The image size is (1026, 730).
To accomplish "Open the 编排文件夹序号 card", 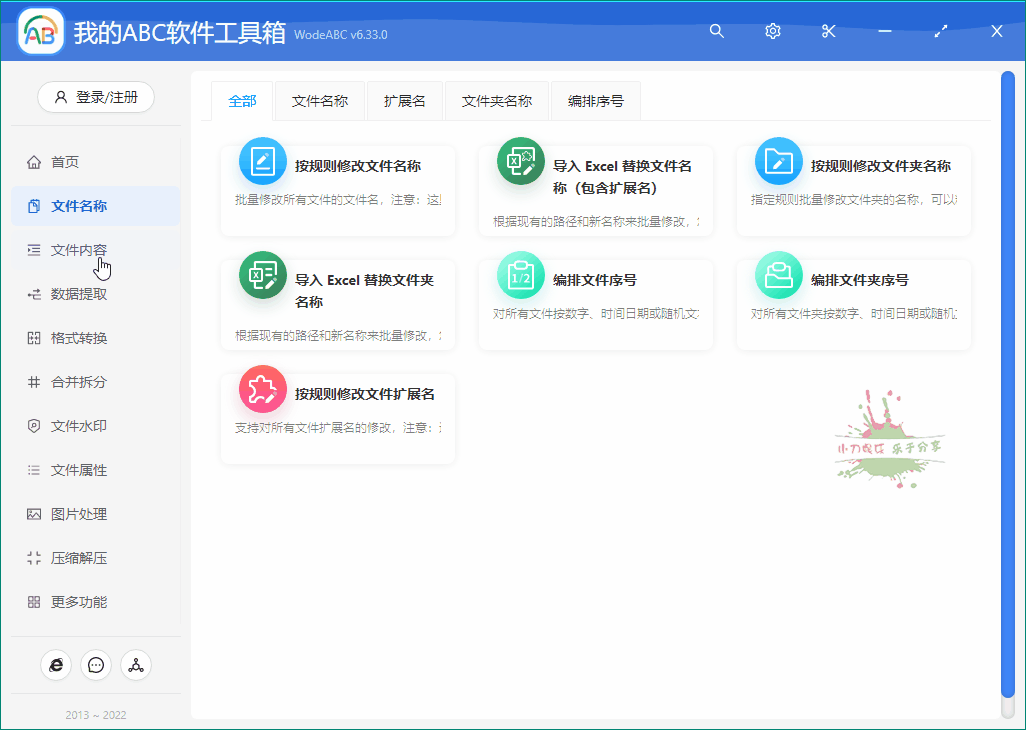I will pos(853,303).
